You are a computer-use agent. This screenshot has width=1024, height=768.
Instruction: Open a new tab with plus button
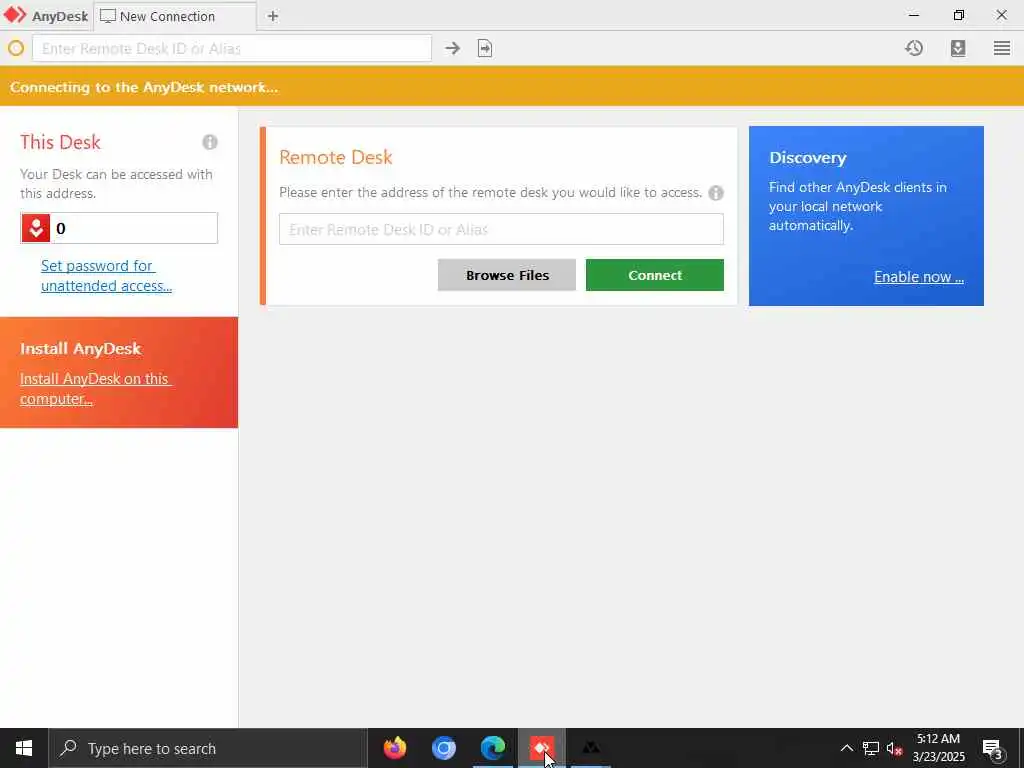tap(273, 16)
